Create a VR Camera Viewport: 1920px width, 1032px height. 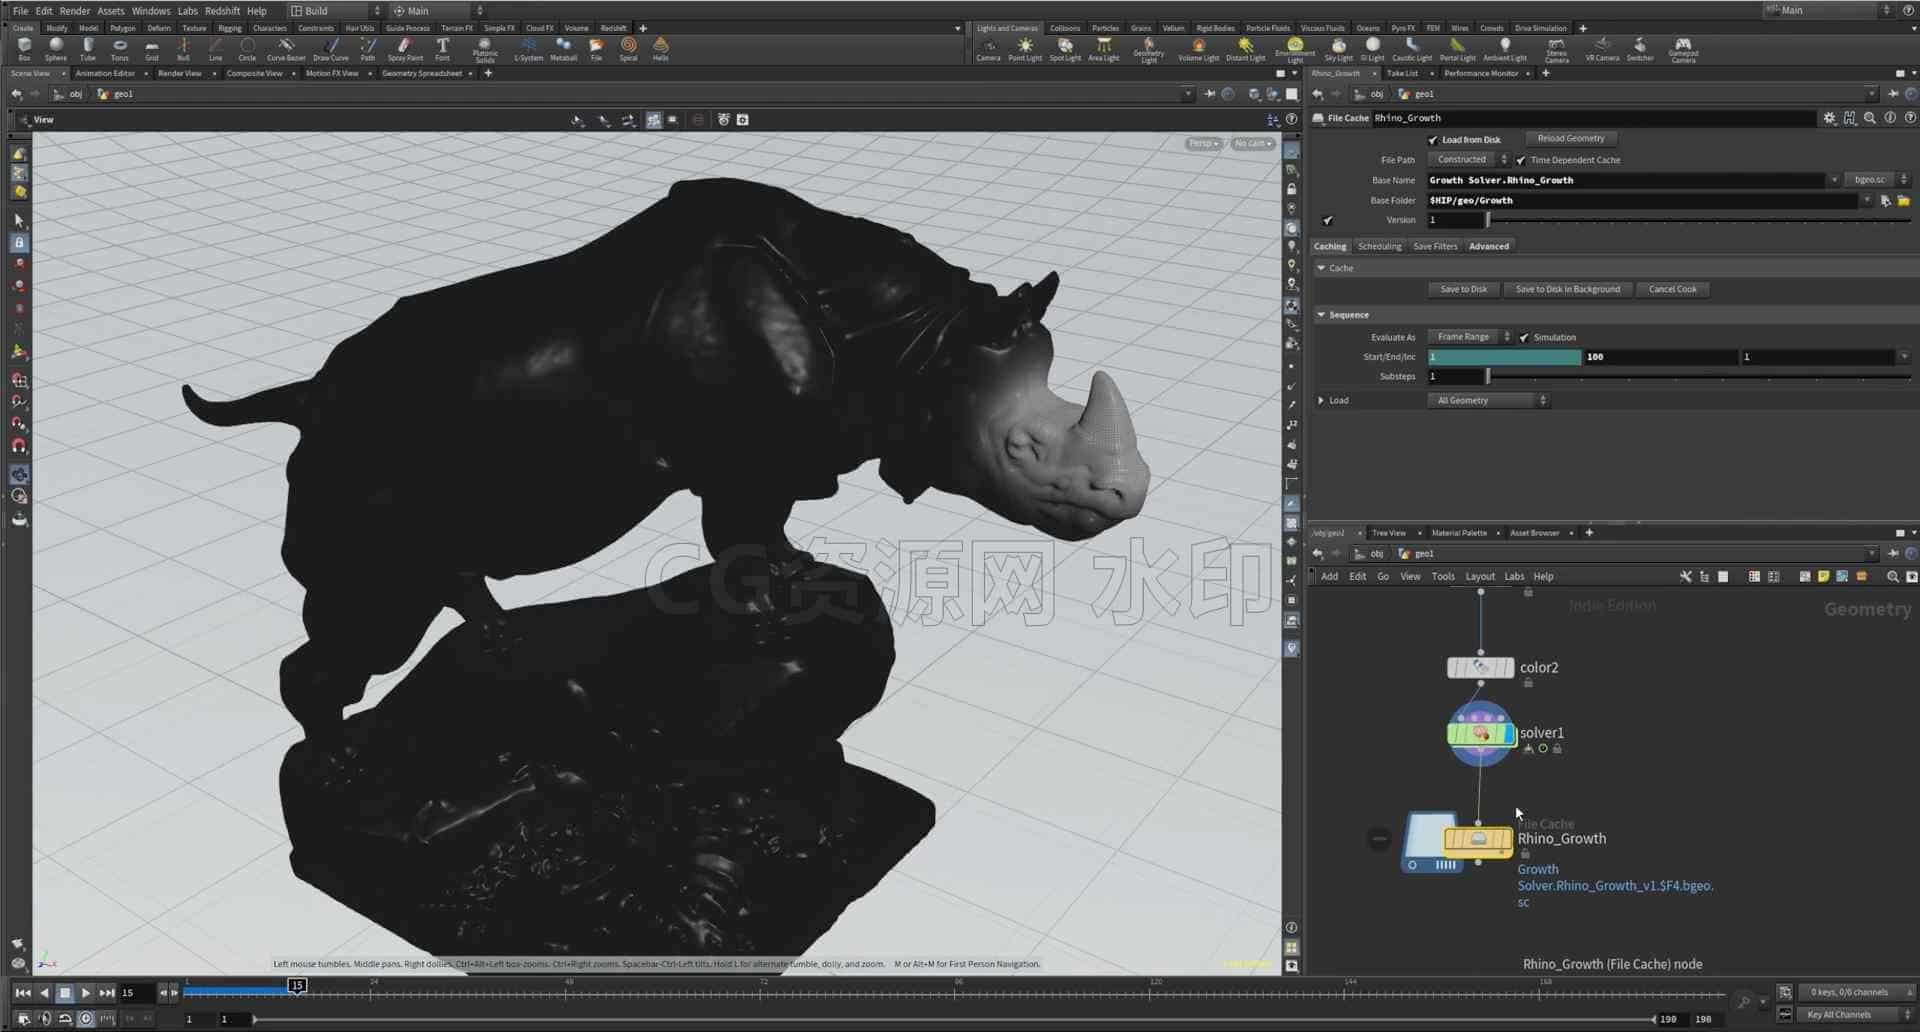[x=1602, y=49]
